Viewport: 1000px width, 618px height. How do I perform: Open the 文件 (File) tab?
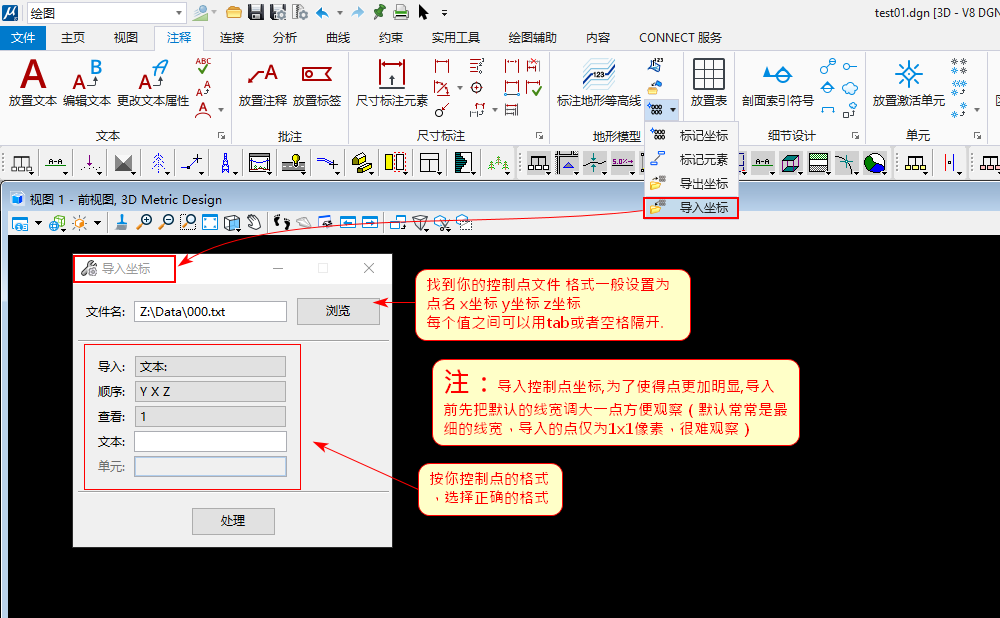click(x=23, y=38)
